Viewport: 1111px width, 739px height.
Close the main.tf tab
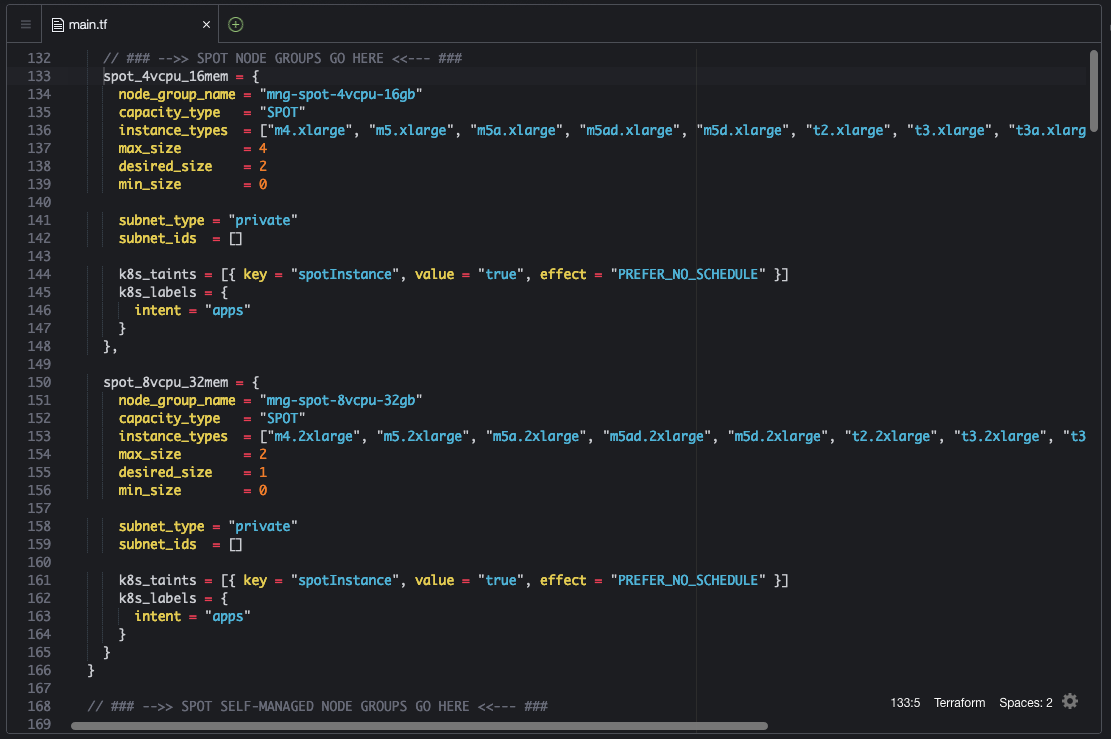coord(206,25)
